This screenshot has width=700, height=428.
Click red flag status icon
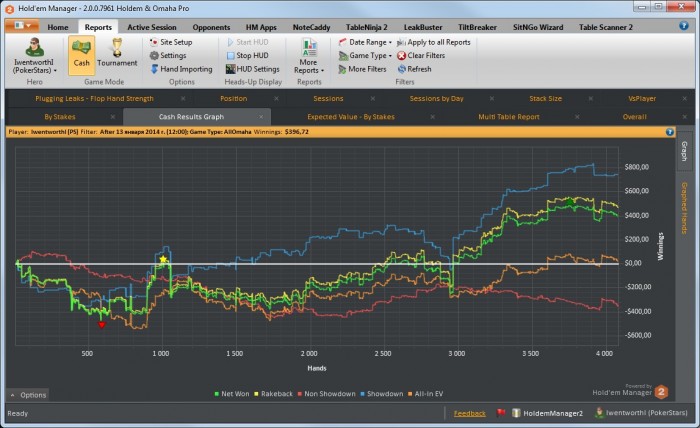click(501, 413)
